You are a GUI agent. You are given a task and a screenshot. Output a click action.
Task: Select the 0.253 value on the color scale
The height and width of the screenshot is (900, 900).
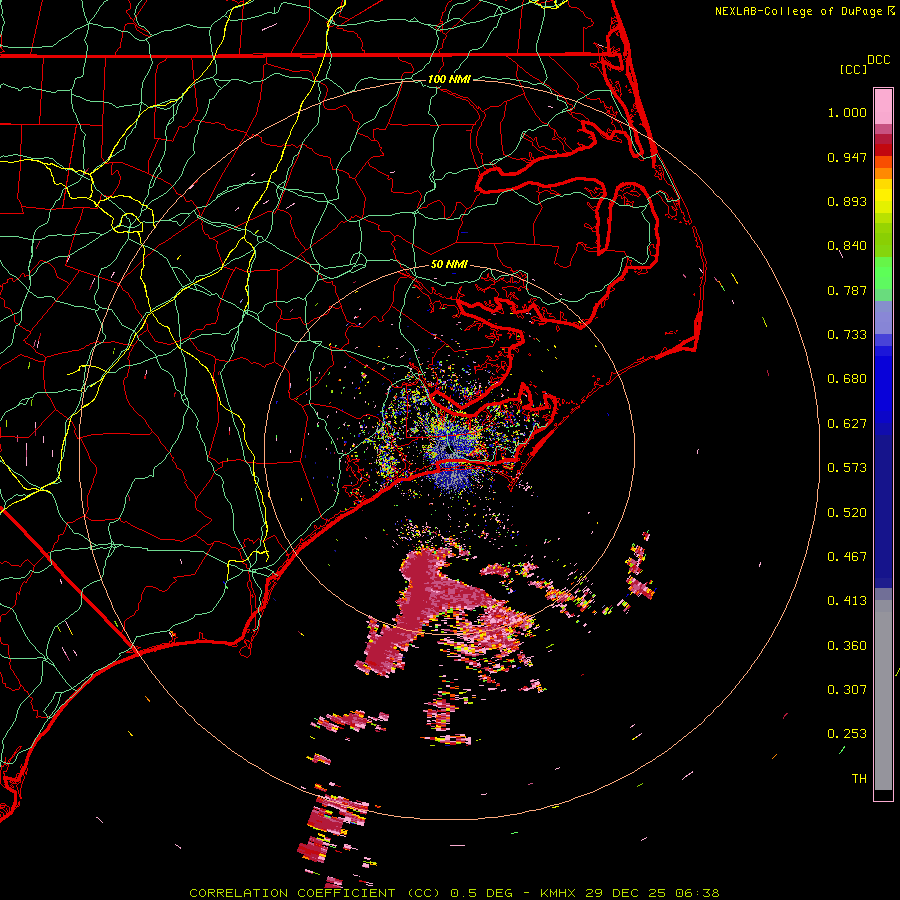click(x=847, y=734)
